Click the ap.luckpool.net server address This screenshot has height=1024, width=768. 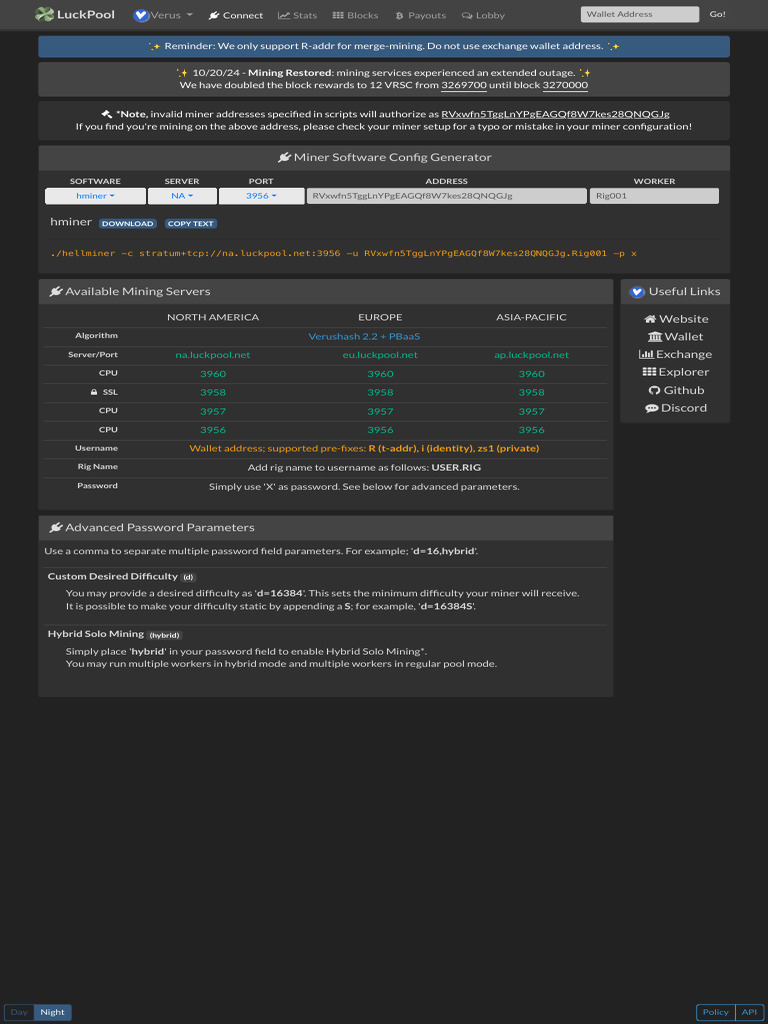[x=532, y=355]
